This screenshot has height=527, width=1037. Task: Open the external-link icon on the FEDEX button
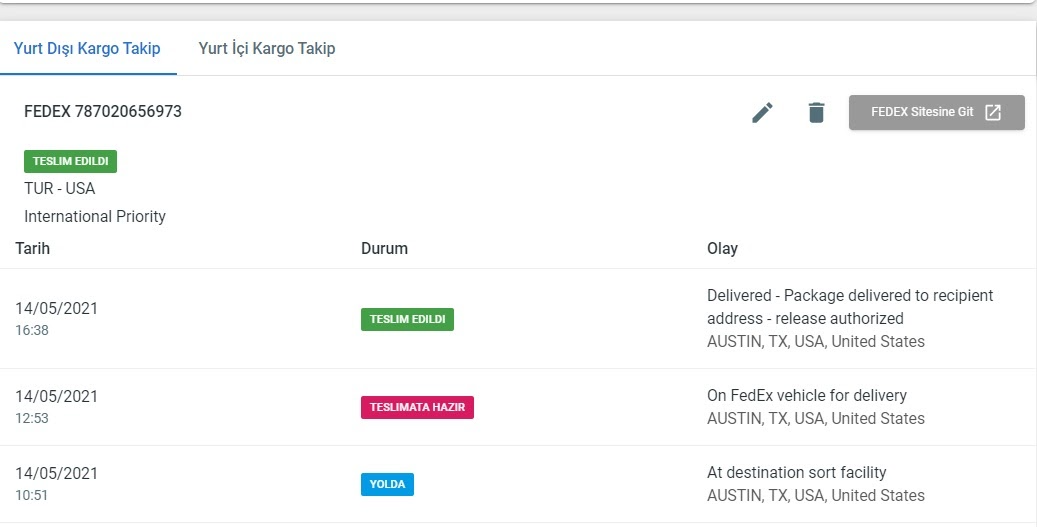[993, 112]
